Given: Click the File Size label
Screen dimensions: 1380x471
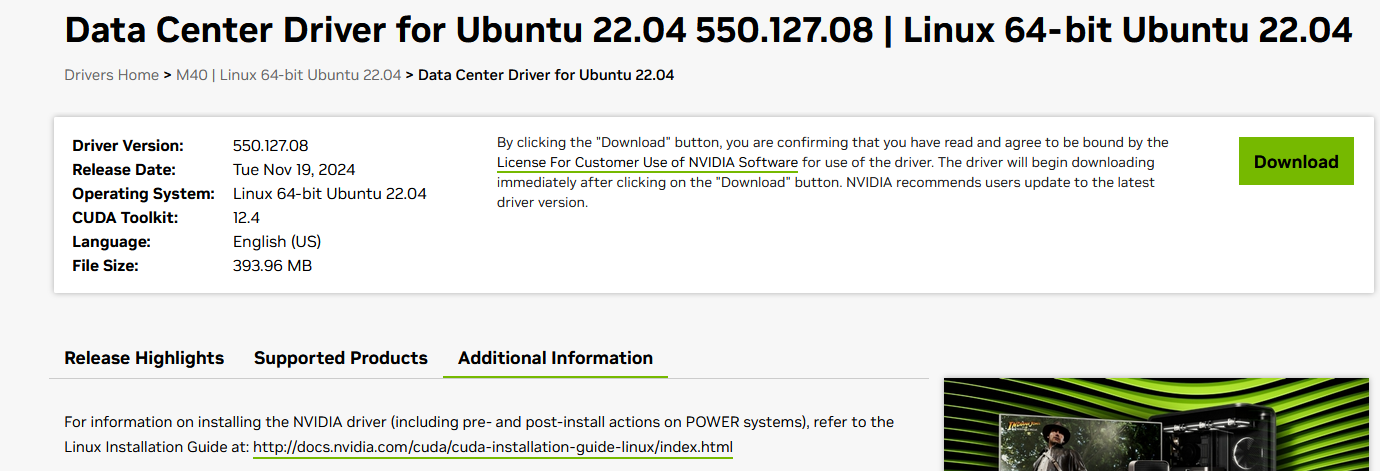Looking at the screenshot, I should click(105, 266).
